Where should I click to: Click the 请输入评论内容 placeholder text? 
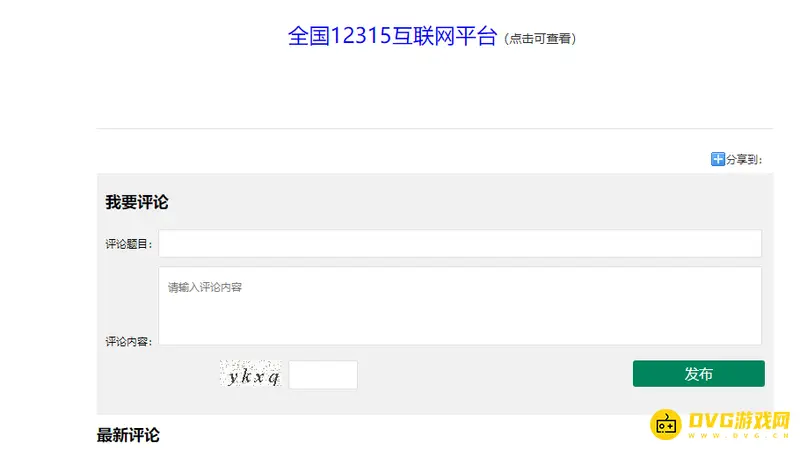[x=205, y=287]
